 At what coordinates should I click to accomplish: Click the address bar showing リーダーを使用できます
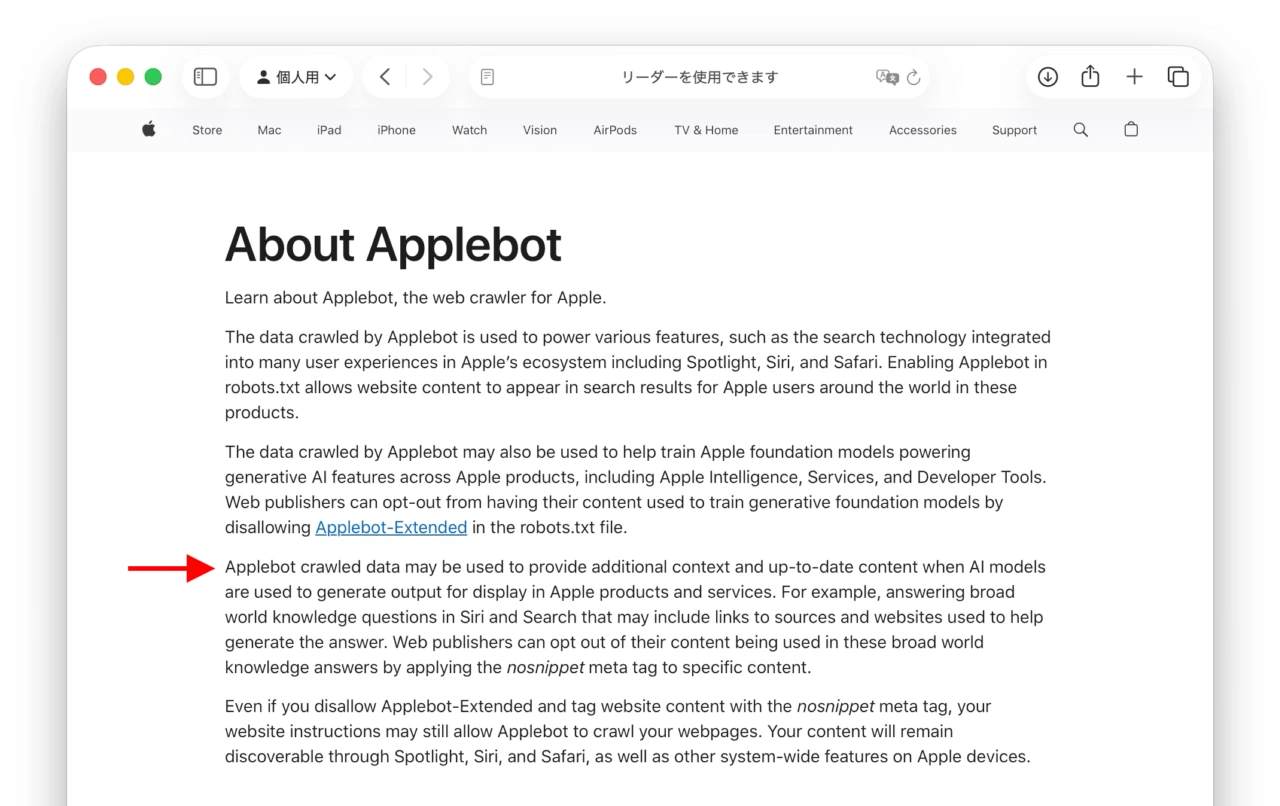(700, 77)
